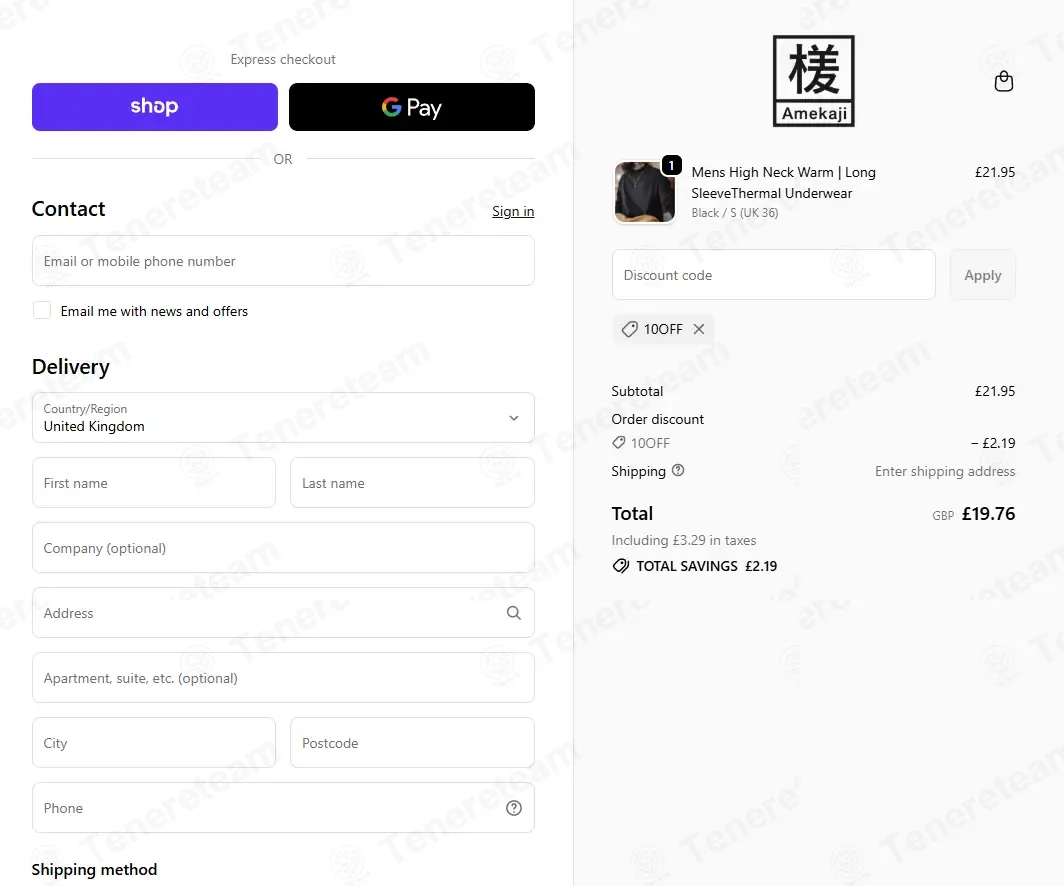Click the quantity badge on product image
This screenshot has height=886, width=1064.
[671, 165]
